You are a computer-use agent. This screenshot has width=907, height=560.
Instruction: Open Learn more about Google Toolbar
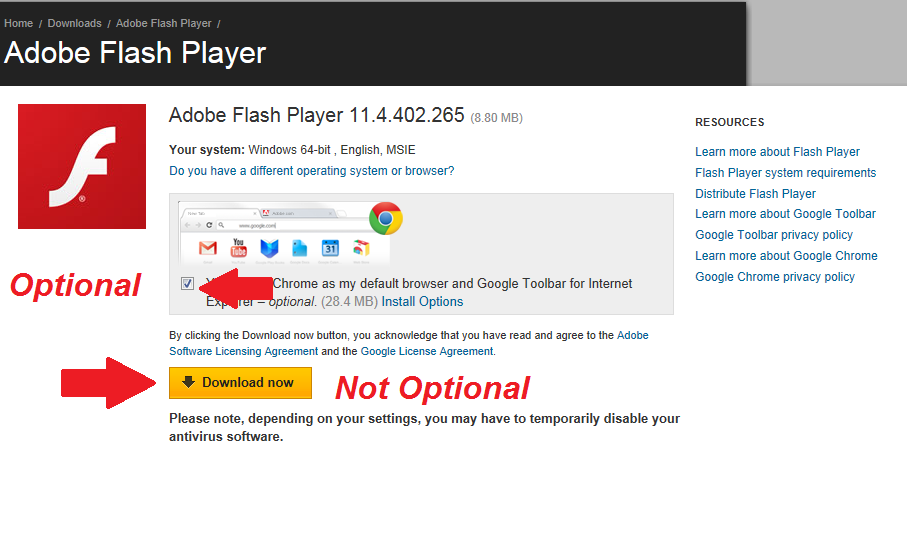point(786,214)
